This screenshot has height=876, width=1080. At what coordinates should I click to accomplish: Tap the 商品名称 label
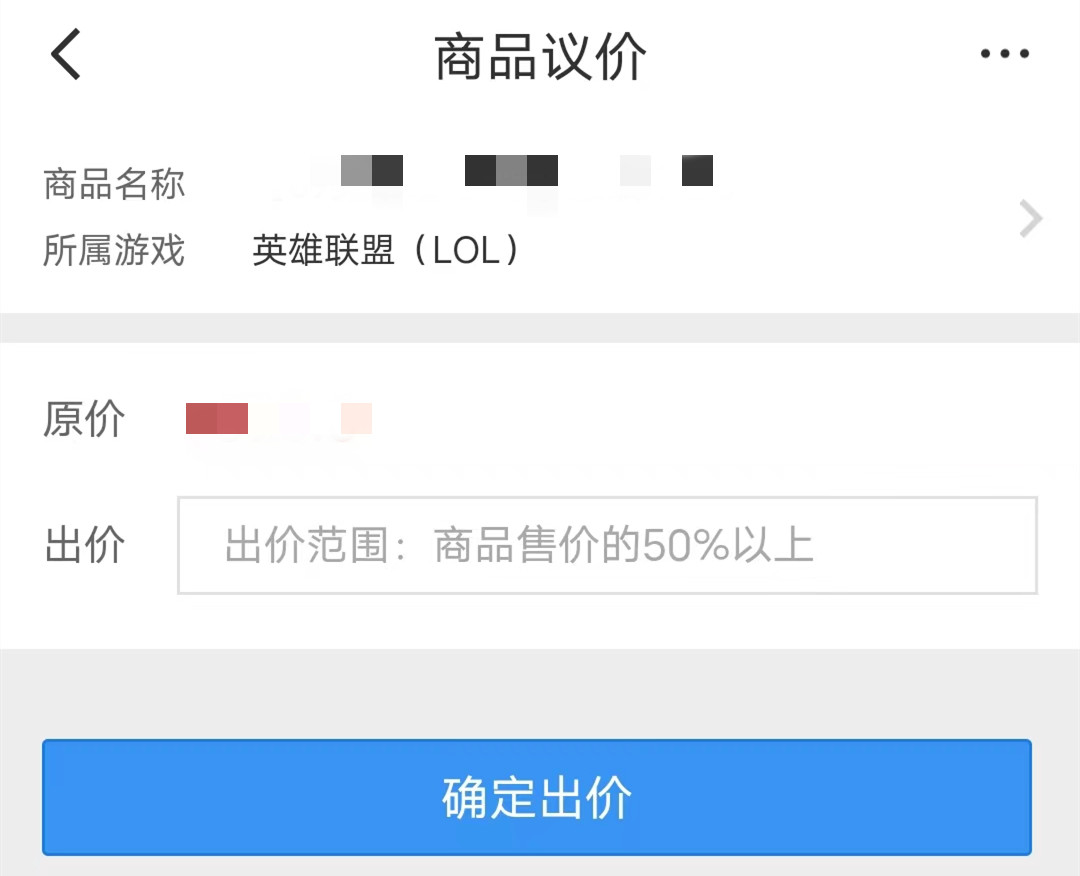pos(114,185)
